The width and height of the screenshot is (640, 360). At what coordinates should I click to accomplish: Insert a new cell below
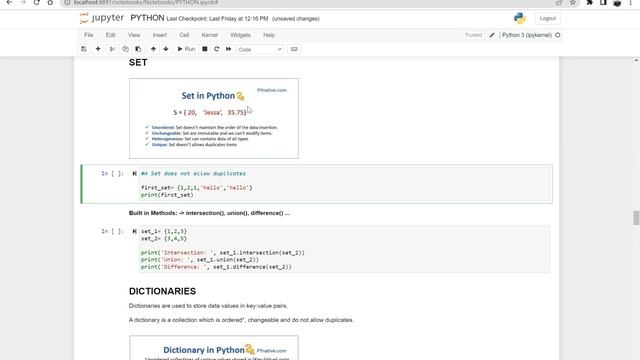(98, 49)
